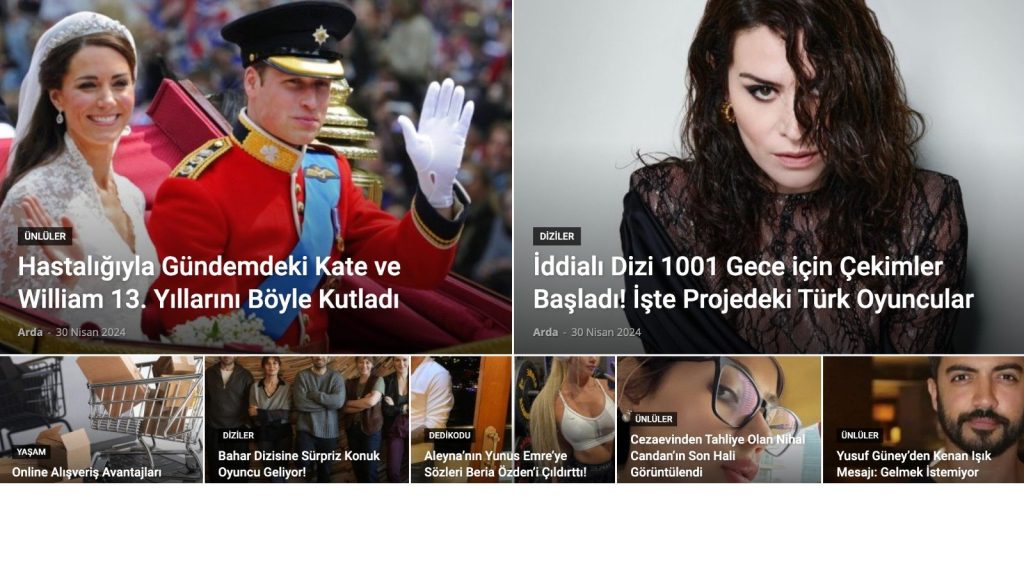Click the YAŞAM category tag
This screenshot has width=1024, height=576.
(31, 452)
